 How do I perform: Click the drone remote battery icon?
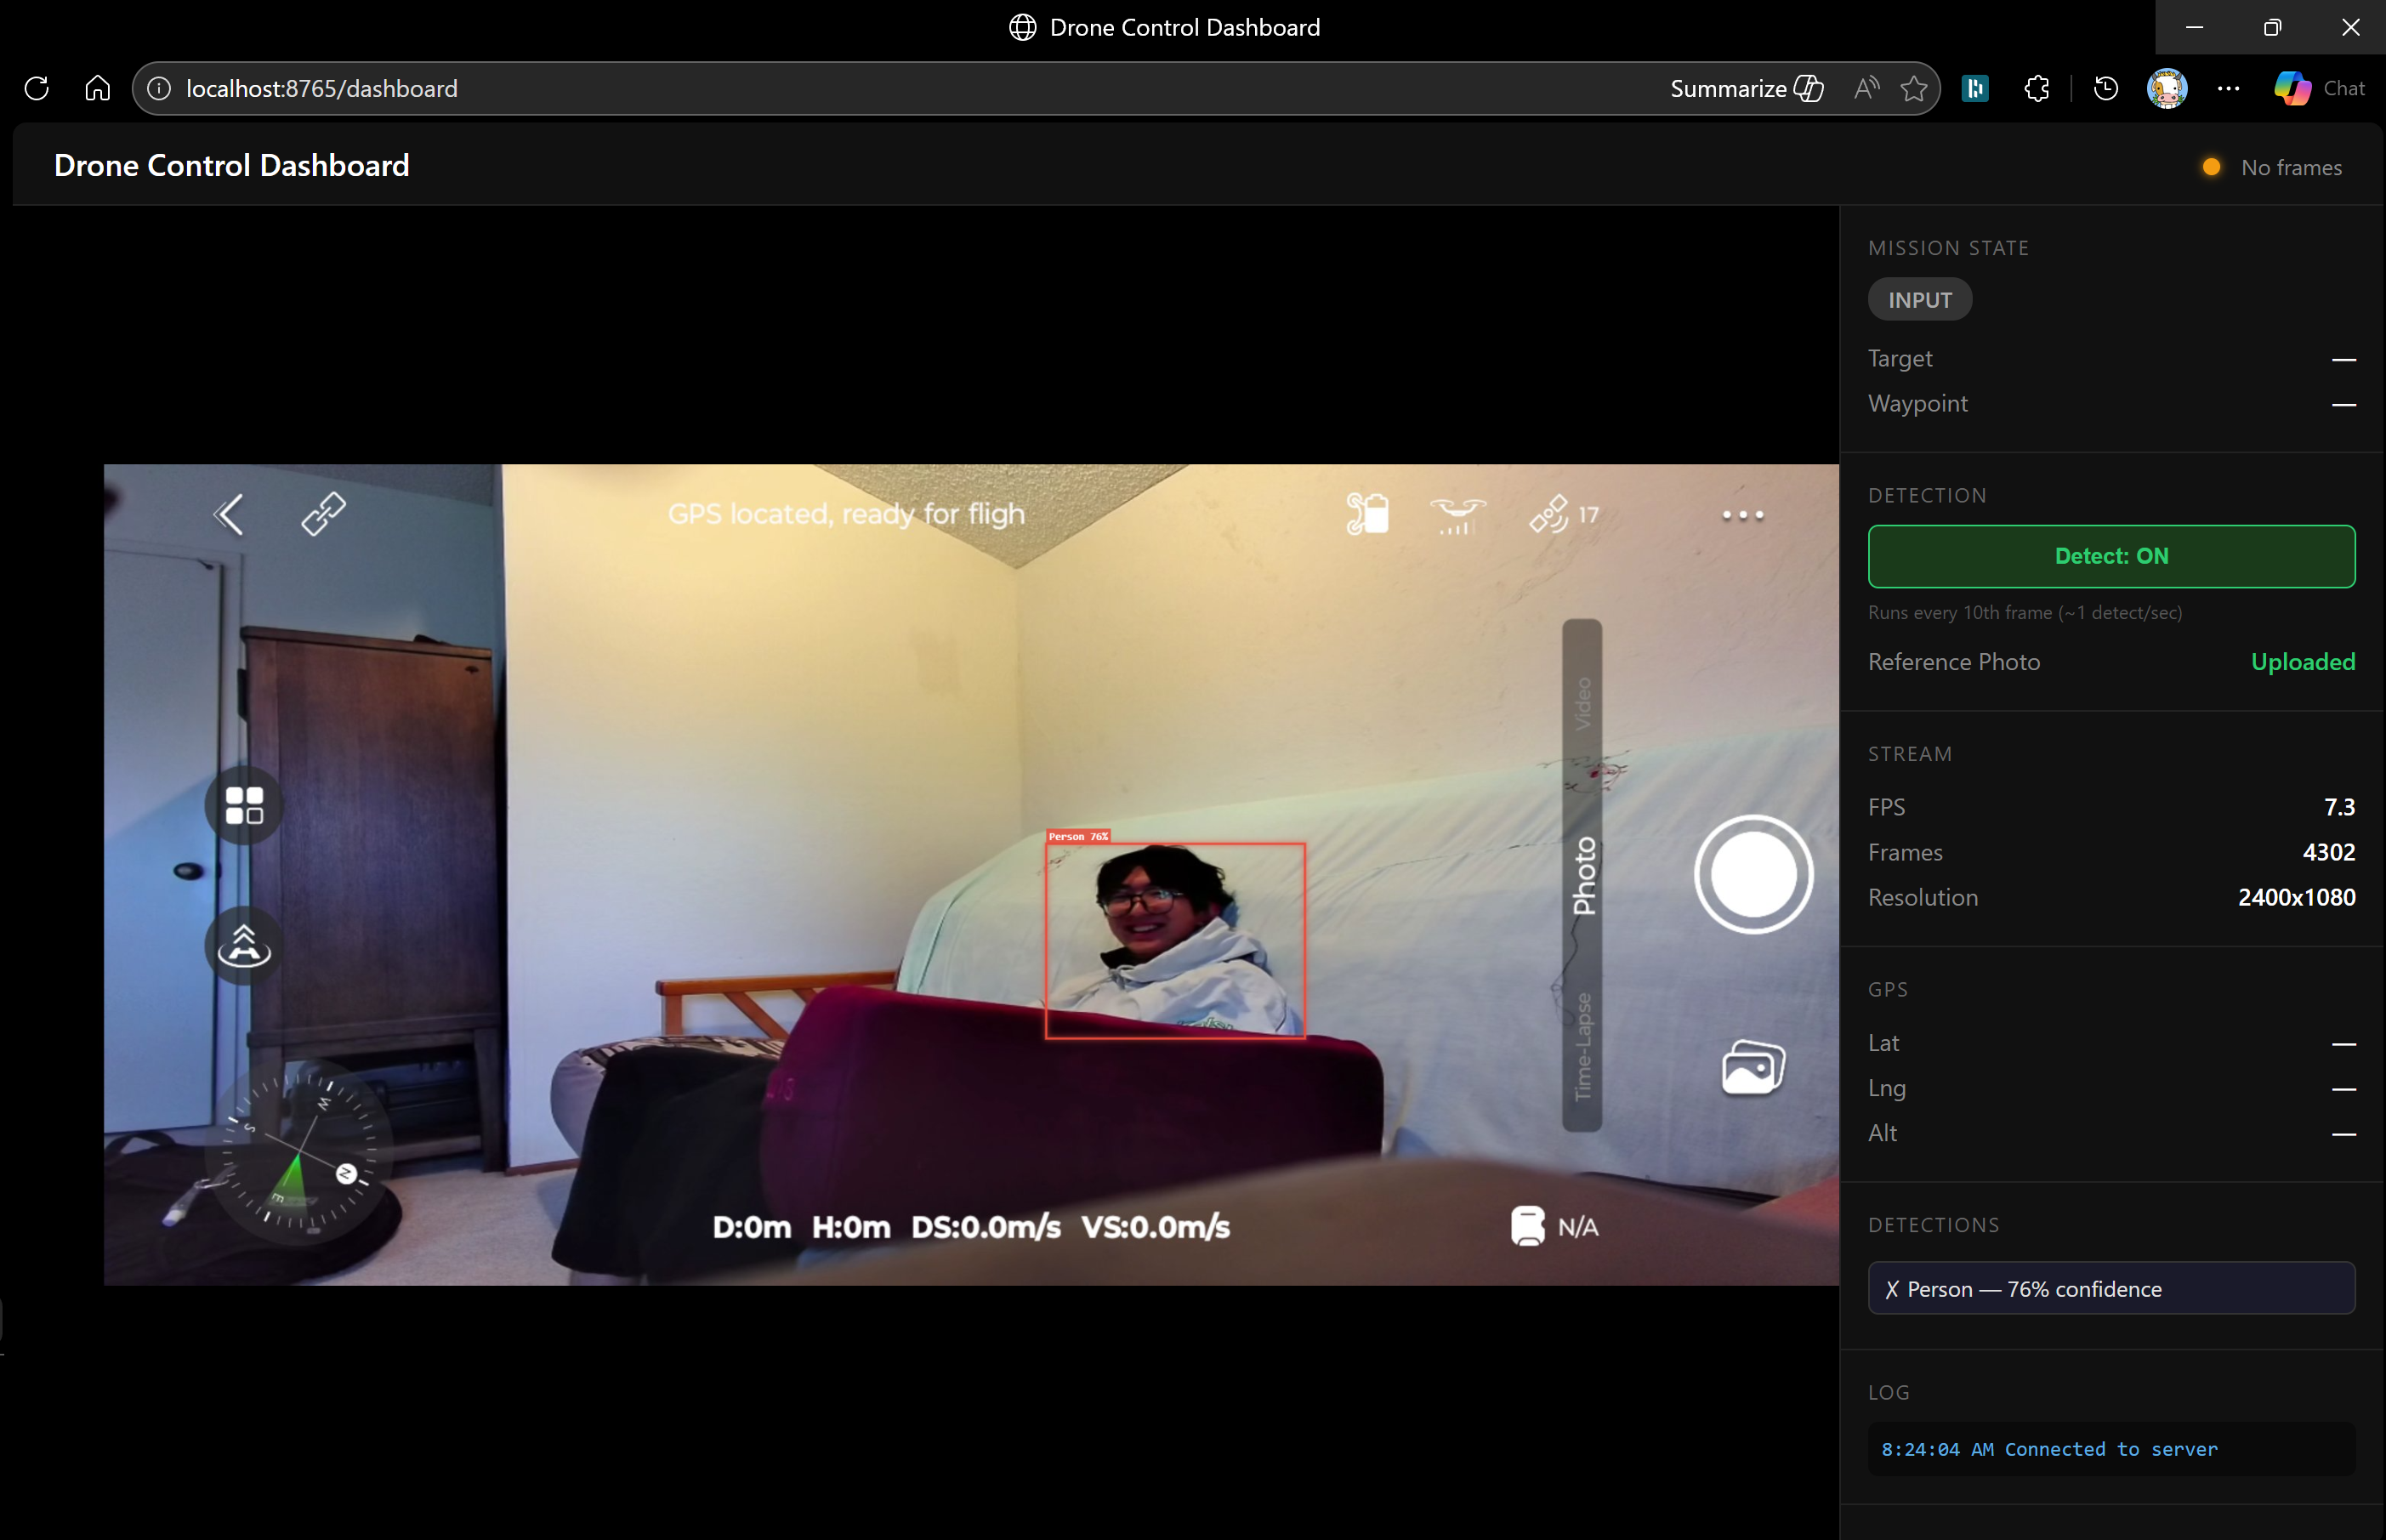pyautogui.click(x=1367, y=514)
